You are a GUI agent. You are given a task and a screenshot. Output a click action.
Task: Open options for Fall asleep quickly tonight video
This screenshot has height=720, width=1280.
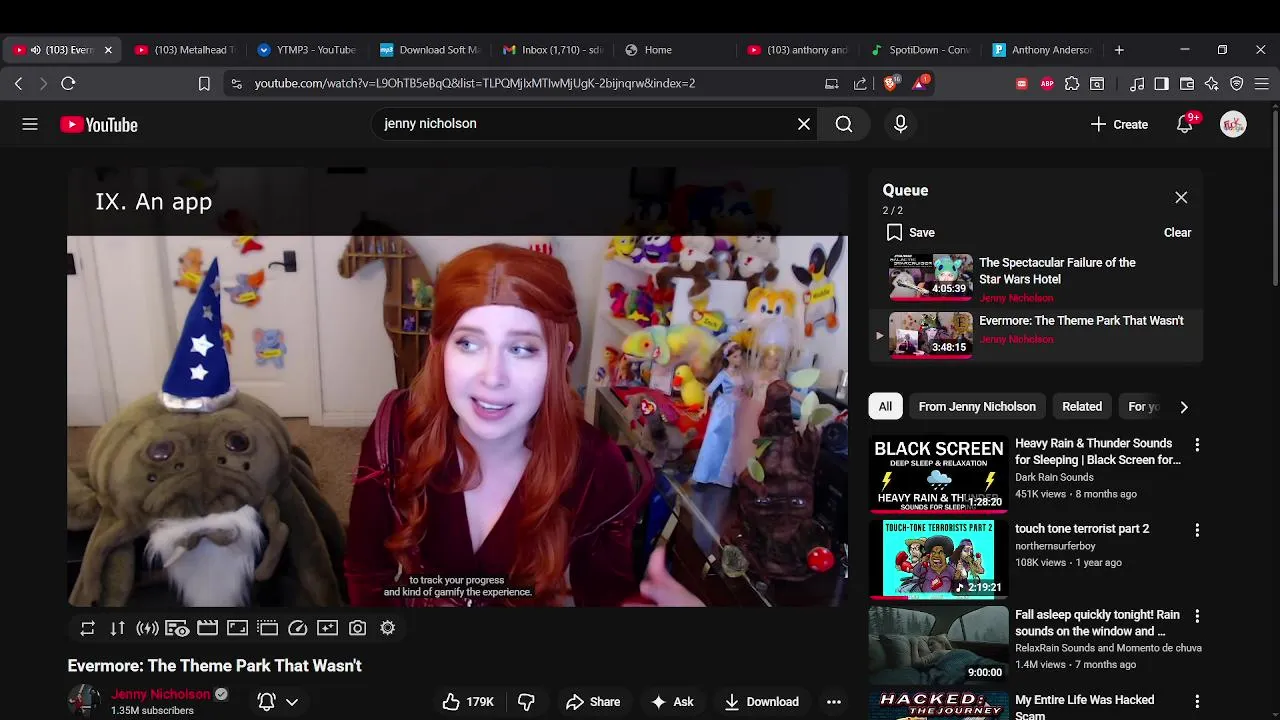click(1197, 616)
